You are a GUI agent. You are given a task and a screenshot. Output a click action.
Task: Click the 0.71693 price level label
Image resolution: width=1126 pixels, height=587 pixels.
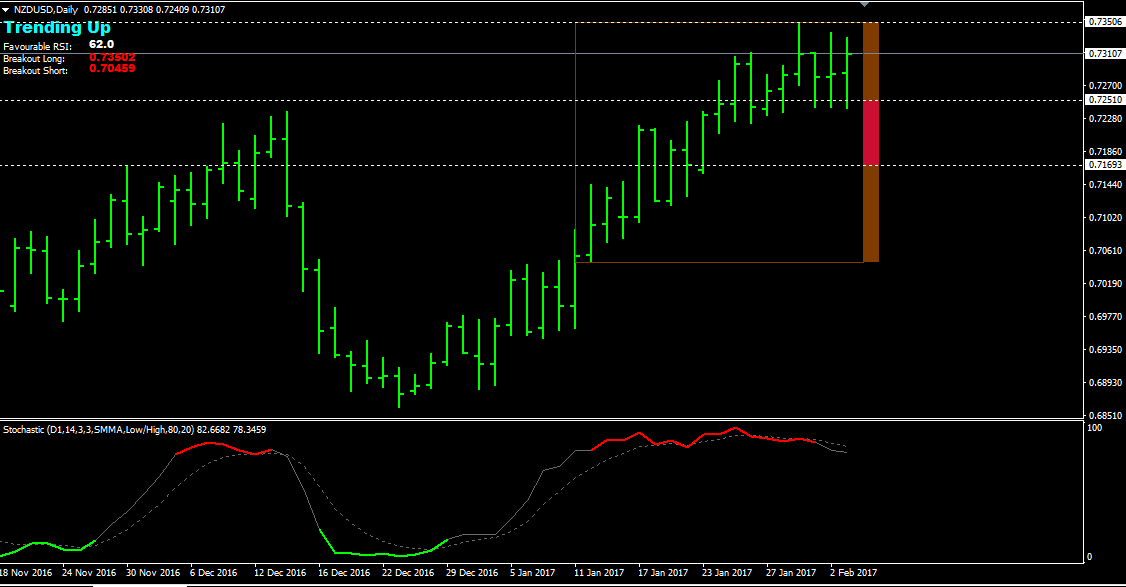(x=1105, y=164)
